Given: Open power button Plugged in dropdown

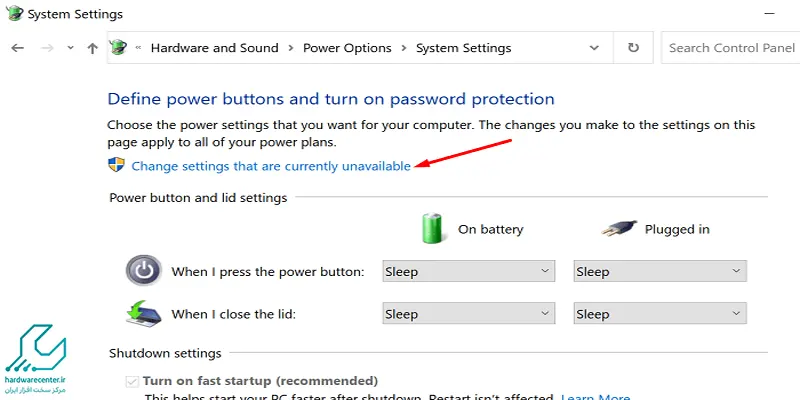Looking at the screenshot, I should pos(660,271).
